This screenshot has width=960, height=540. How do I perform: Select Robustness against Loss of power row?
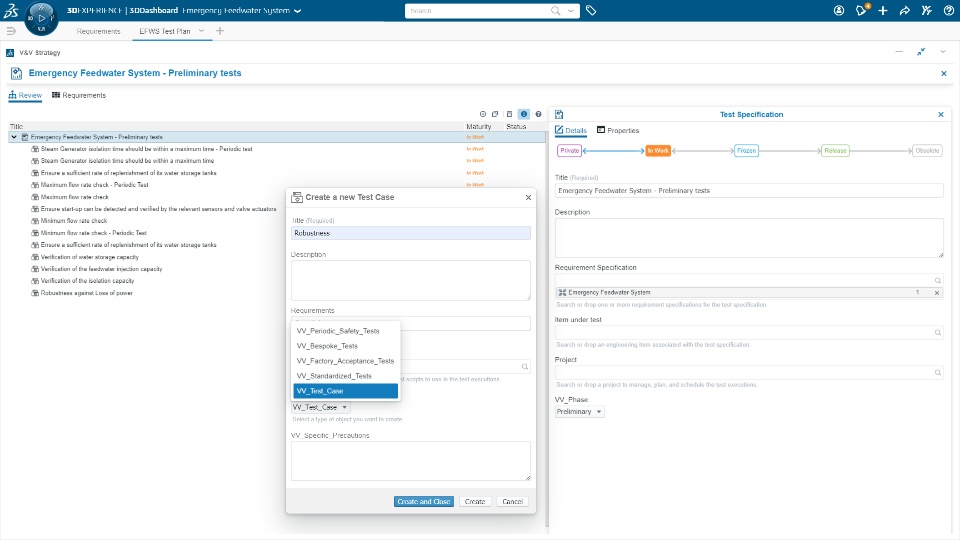pos(86,293)
